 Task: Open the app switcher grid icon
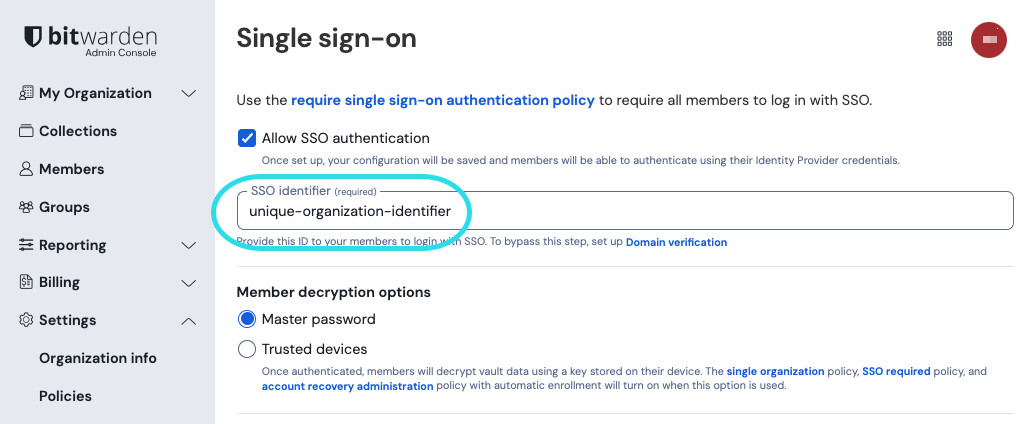click(944, 39)
